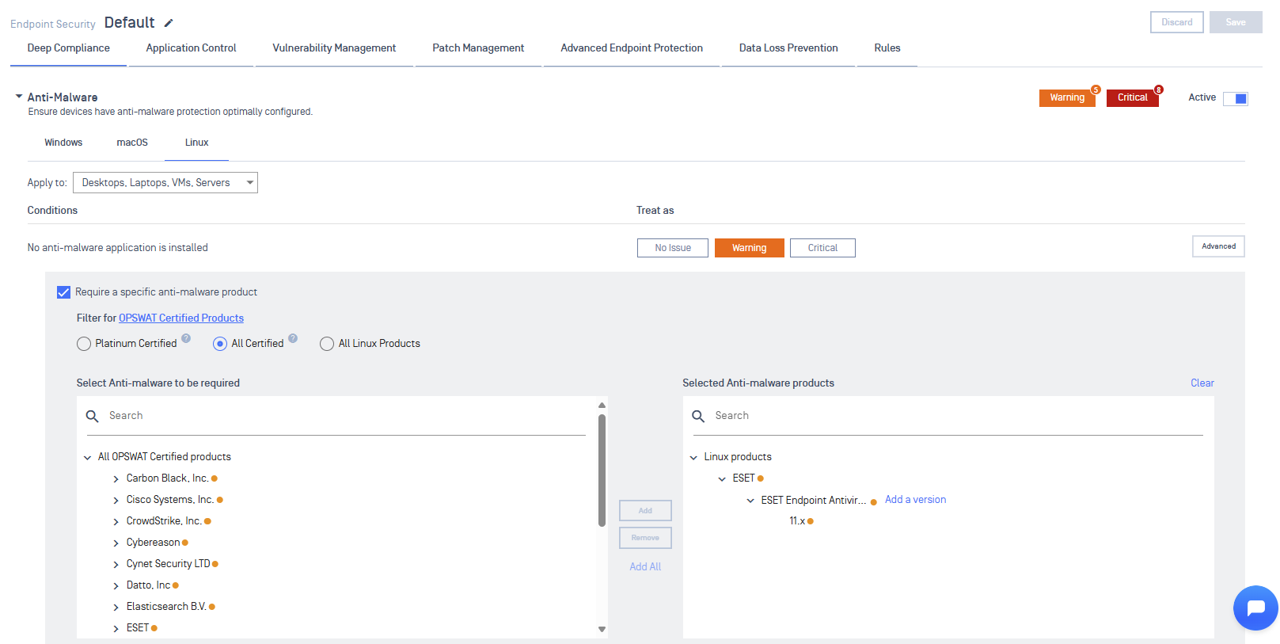The height and width of the screenshot is (644, 1280).
Task: Open the Deep Compliance tab
Action: (x=68, y=48)
